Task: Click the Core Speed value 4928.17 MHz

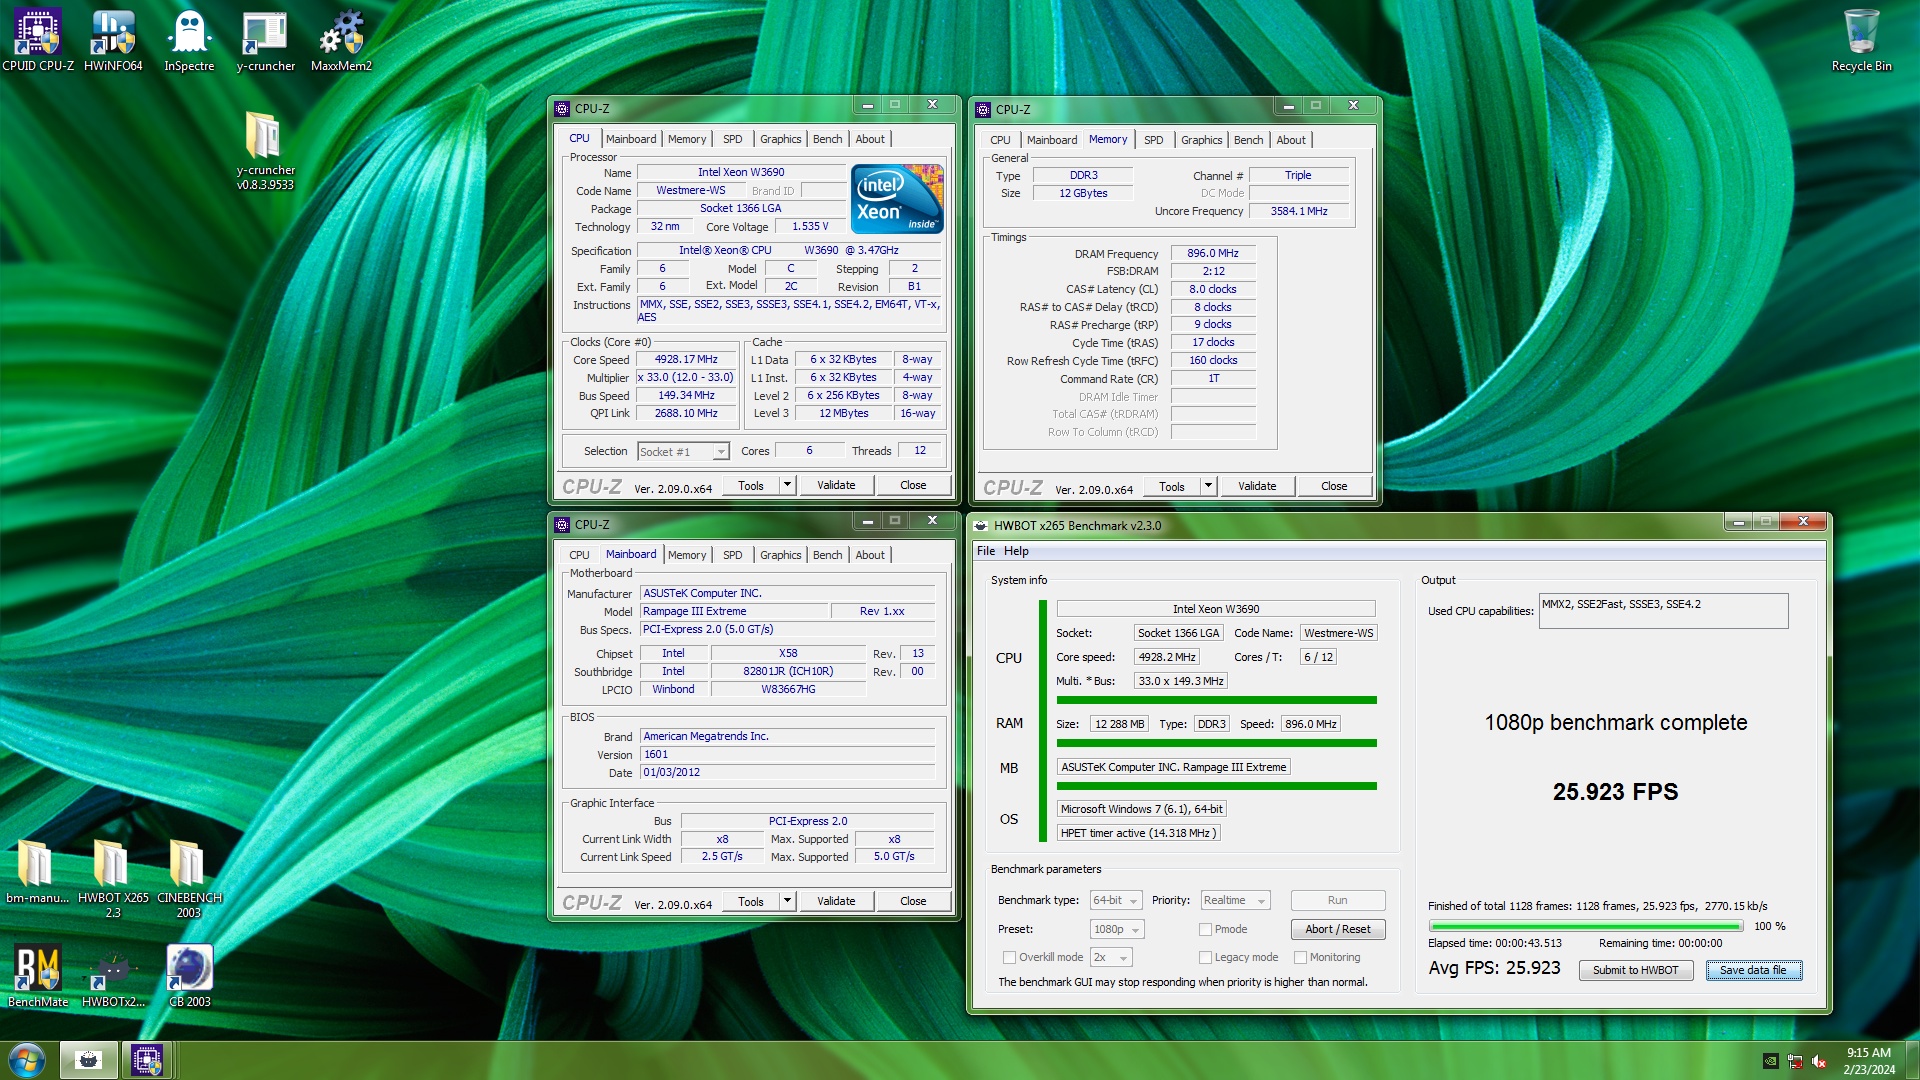Action: 686,359
